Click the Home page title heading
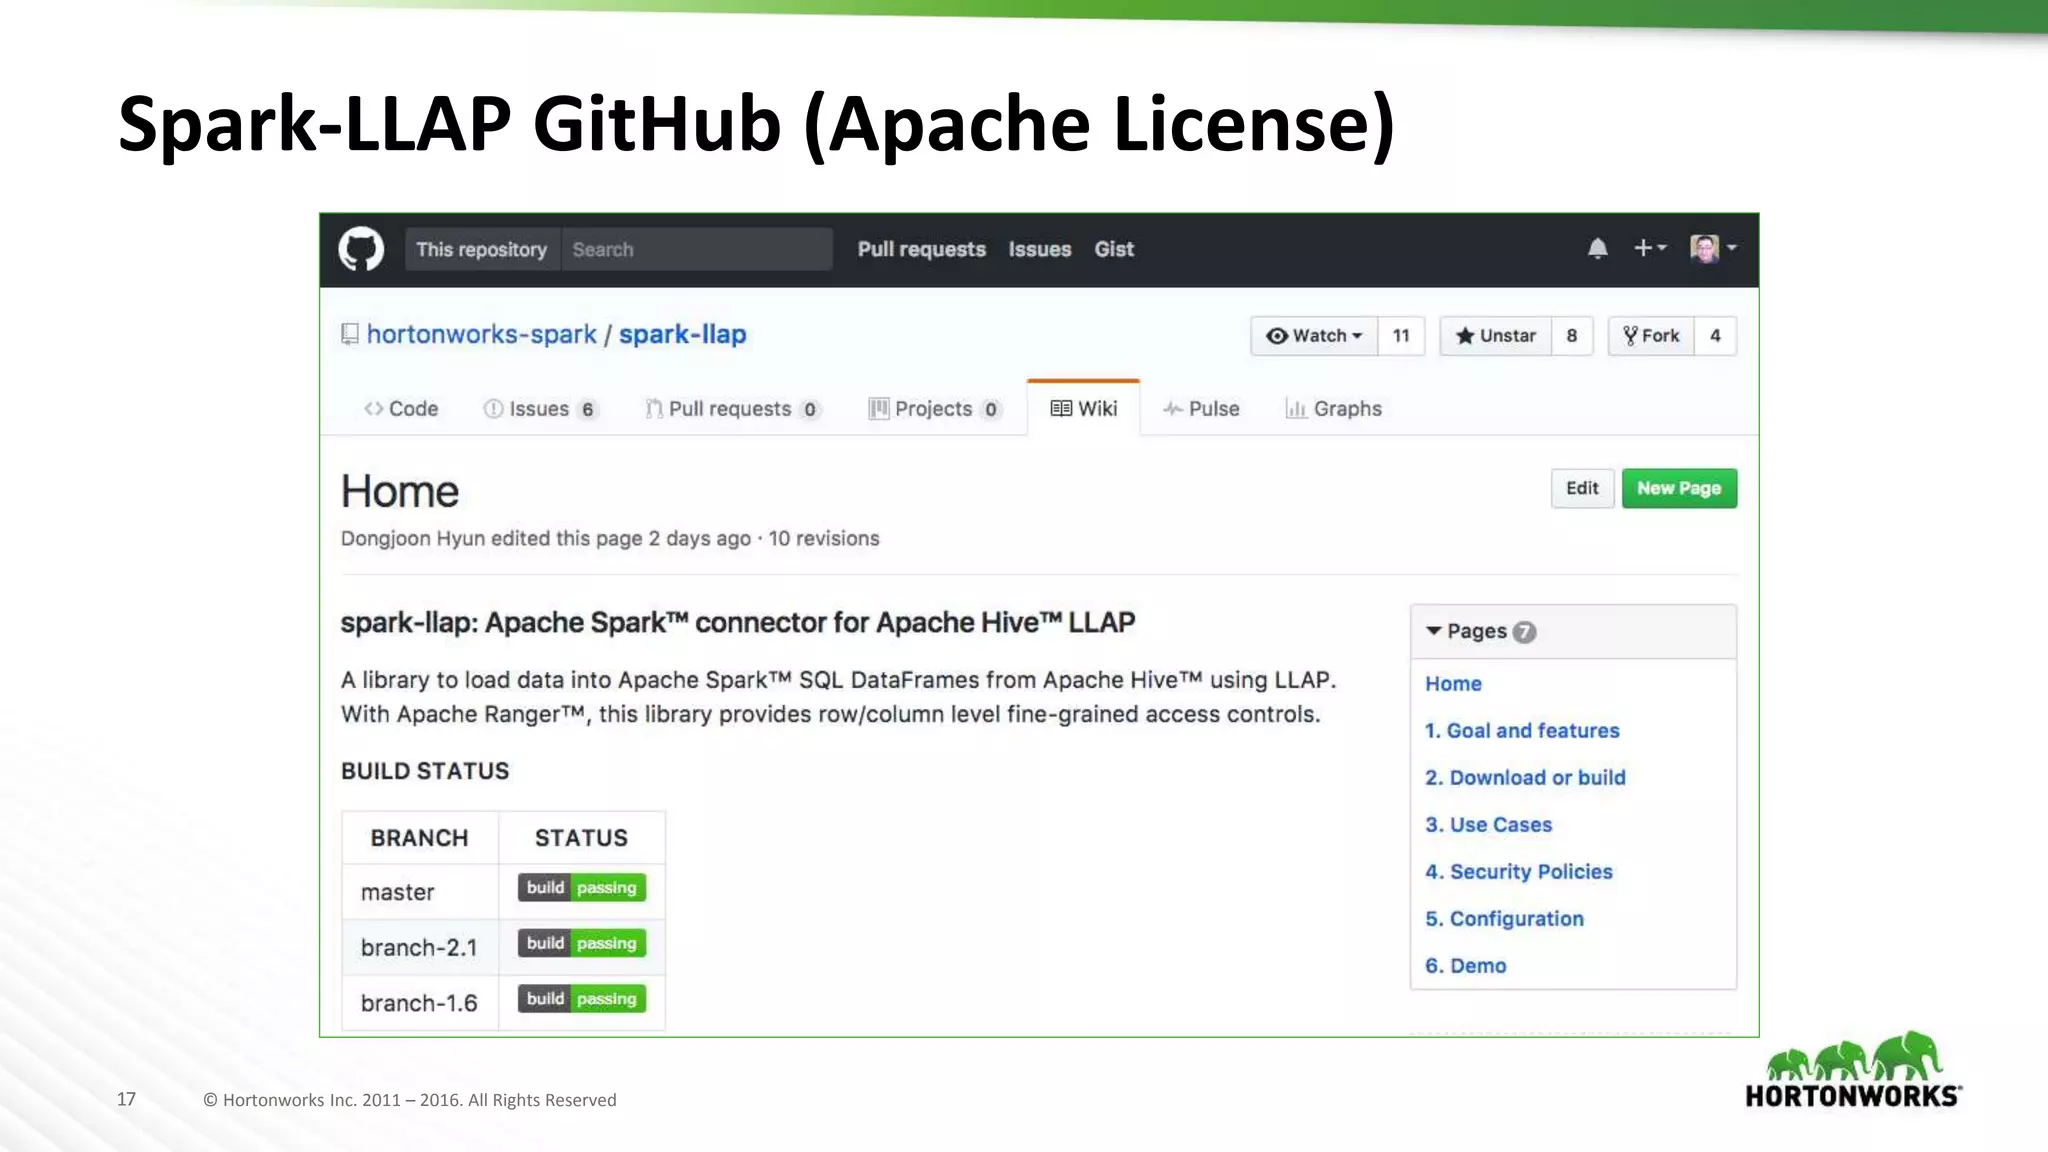Viewport: 2048px width, 1152px height. (400, 492)
